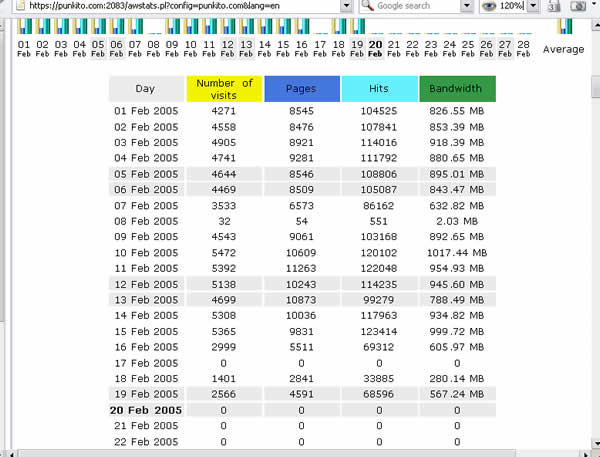This screenshot has width=600, height=457.
Task: Click the '05 Feb 2005' row date
Action: pos(146,174)
